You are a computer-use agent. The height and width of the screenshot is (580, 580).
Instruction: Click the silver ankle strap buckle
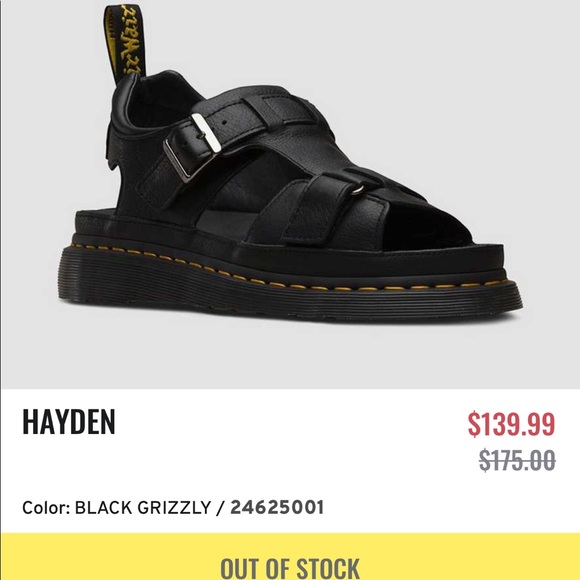192,148
